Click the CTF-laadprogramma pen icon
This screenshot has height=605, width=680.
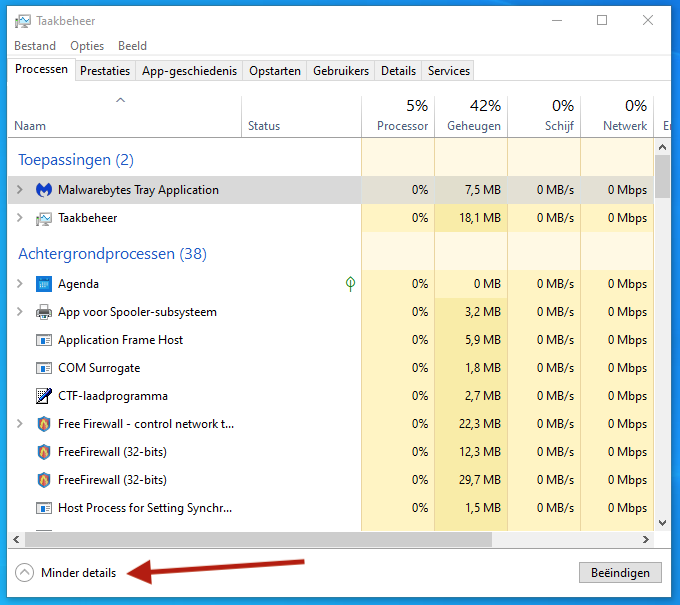pos(44,396)
